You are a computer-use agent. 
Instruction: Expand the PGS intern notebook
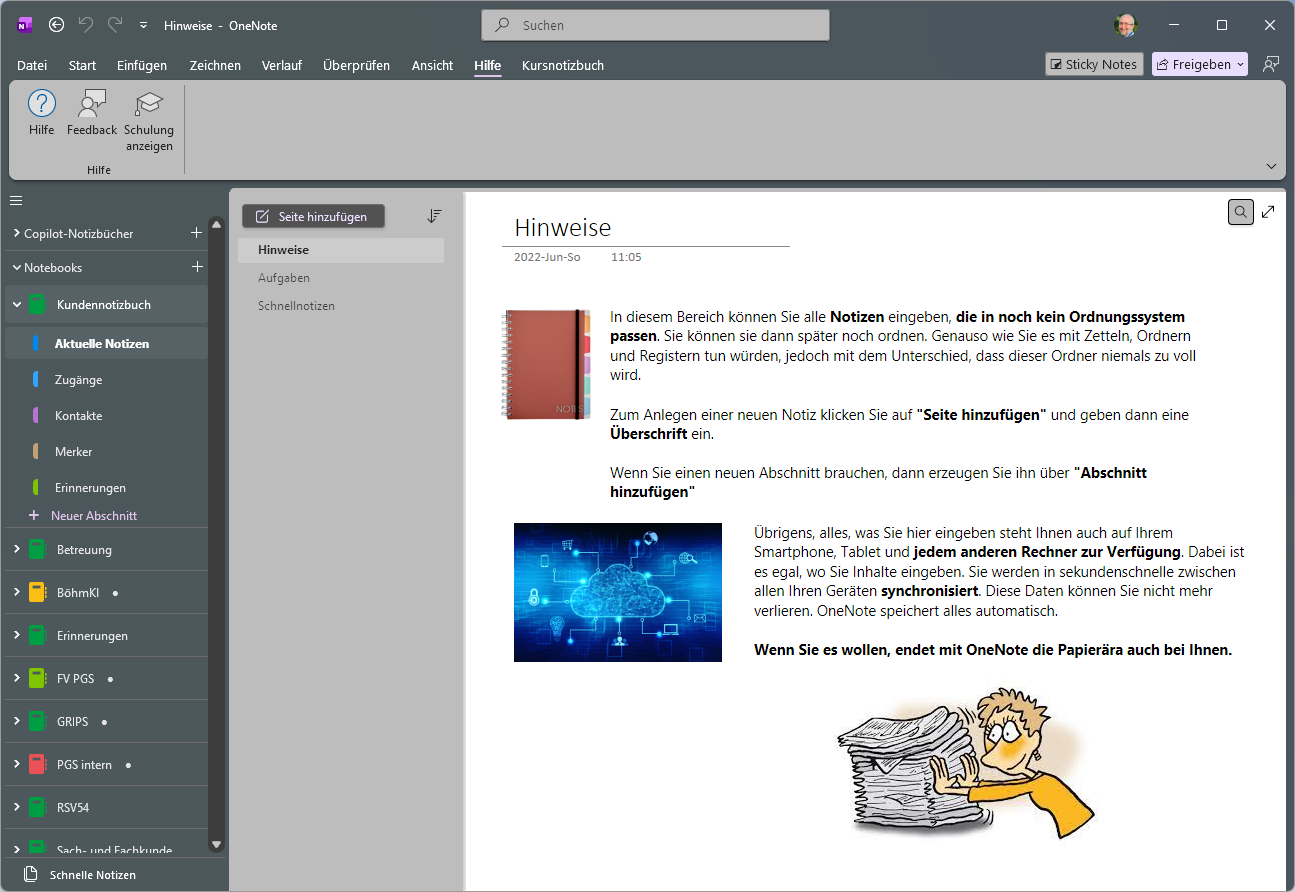coord(16,764)
